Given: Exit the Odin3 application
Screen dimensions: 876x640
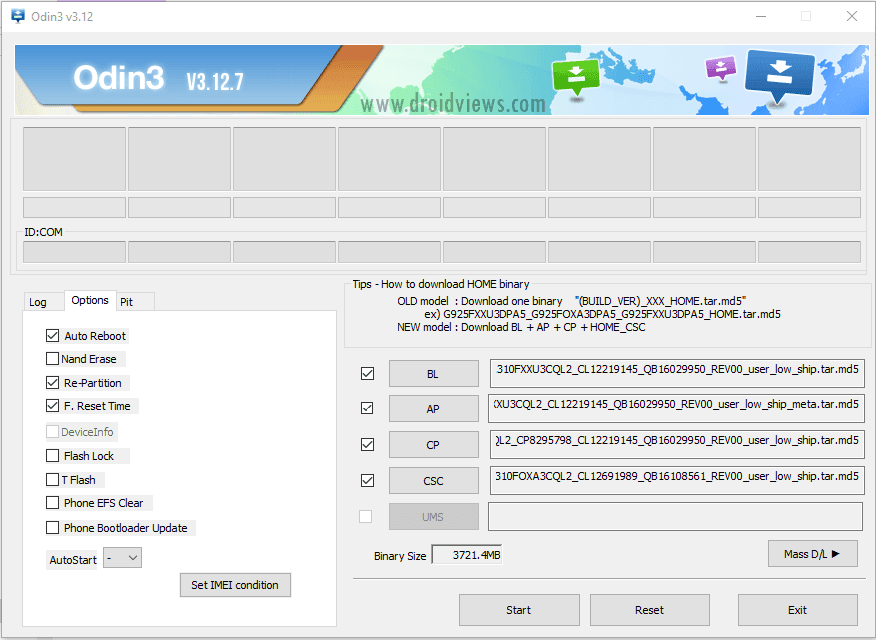Looking at the screenshot, I should [797, 610].
